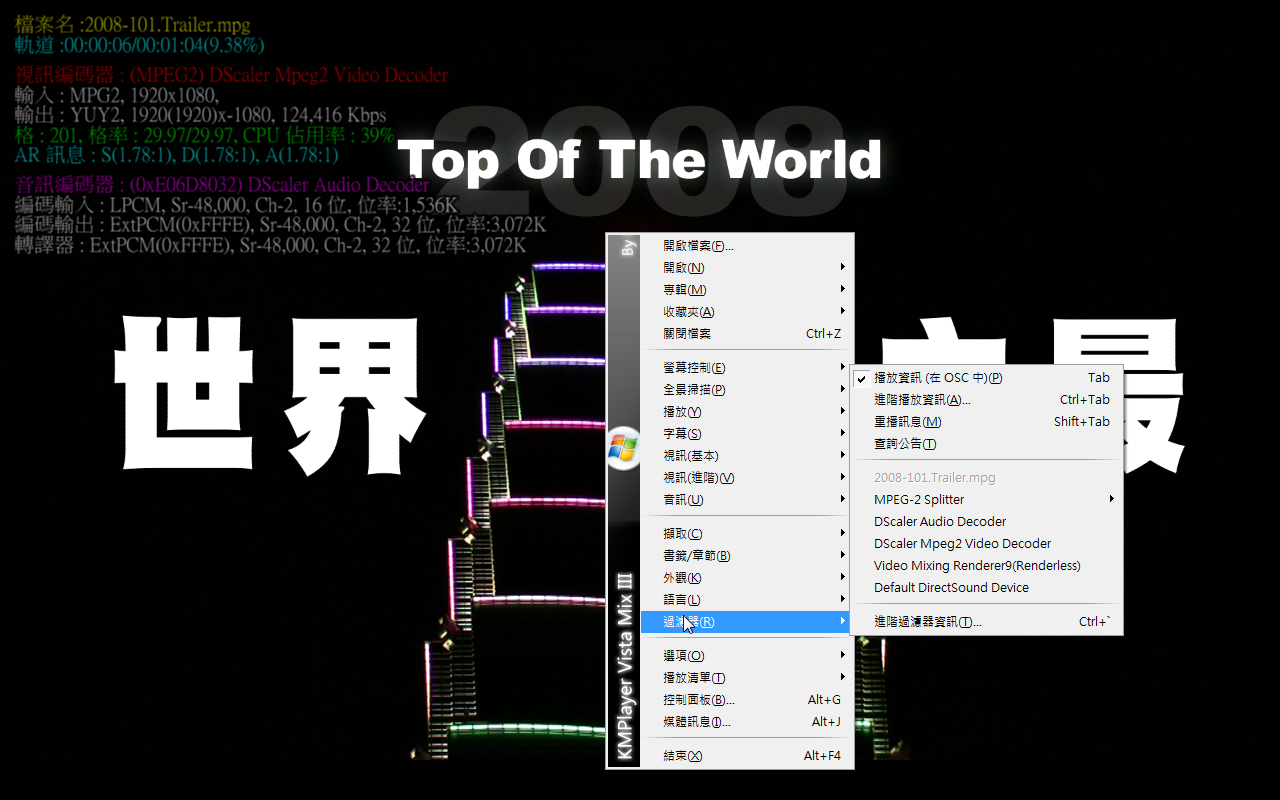
Task: Select Default DirectSound Device entry
Action: click(950, 588)
